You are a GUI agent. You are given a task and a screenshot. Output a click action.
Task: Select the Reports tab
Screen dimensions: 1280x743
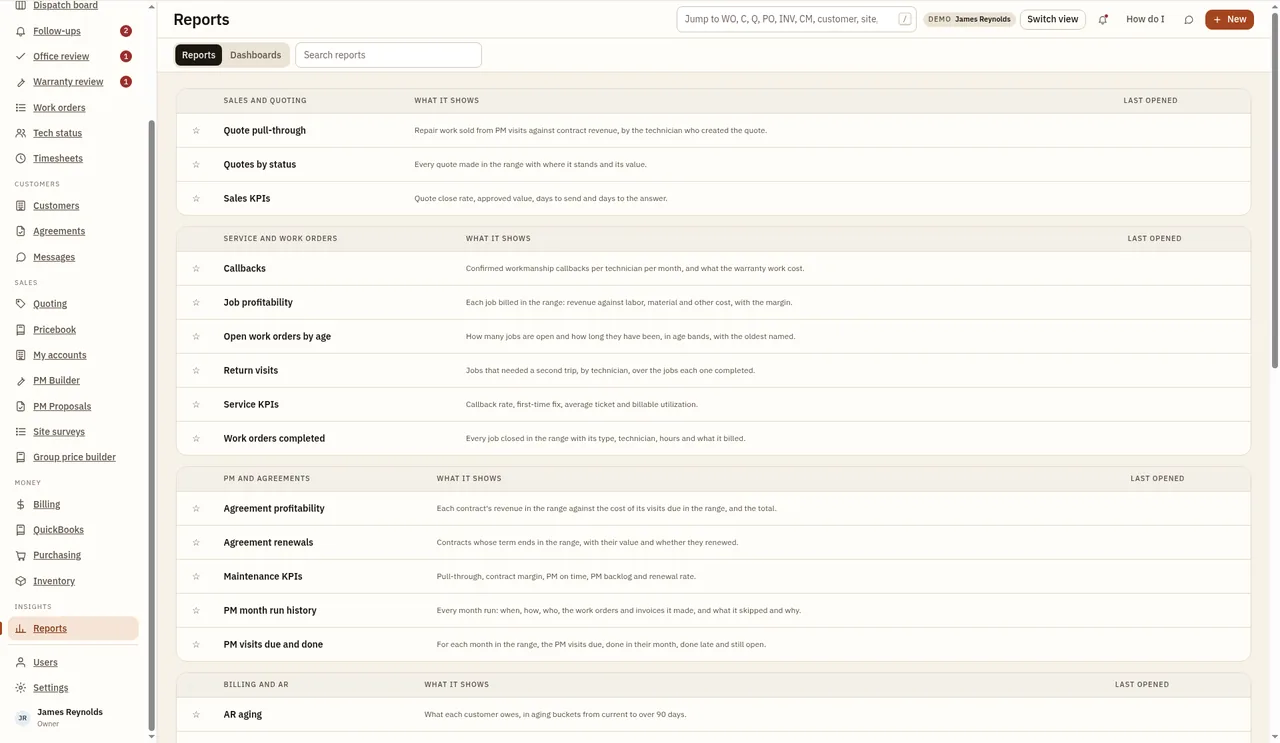198,55
